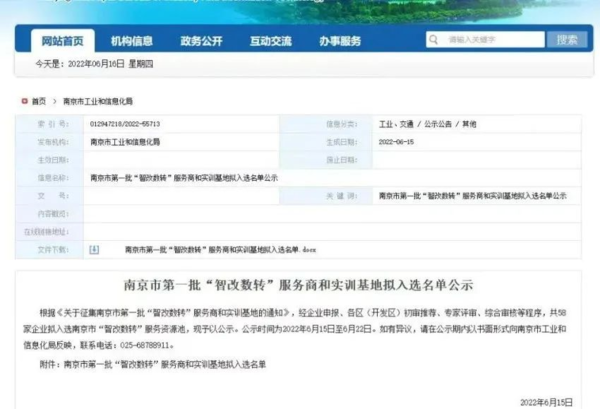Screen dimensions: 600x409
Task: Select the 信息名称 row title text
Action: click(x=184, y=178)
